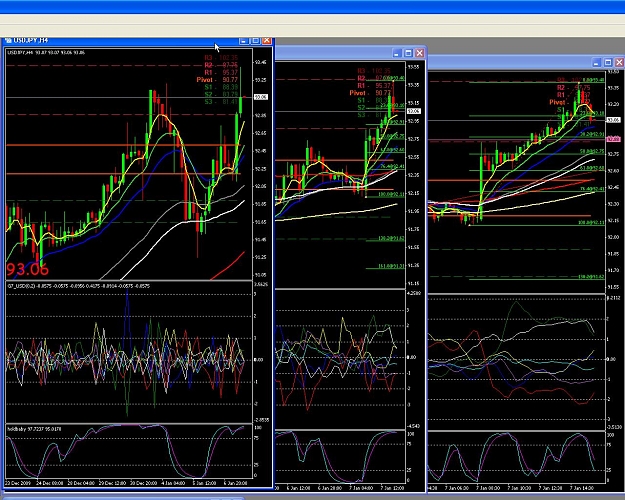Click the USDJPY,H4 window title text

pyautogui.click(x=31, y=40)
